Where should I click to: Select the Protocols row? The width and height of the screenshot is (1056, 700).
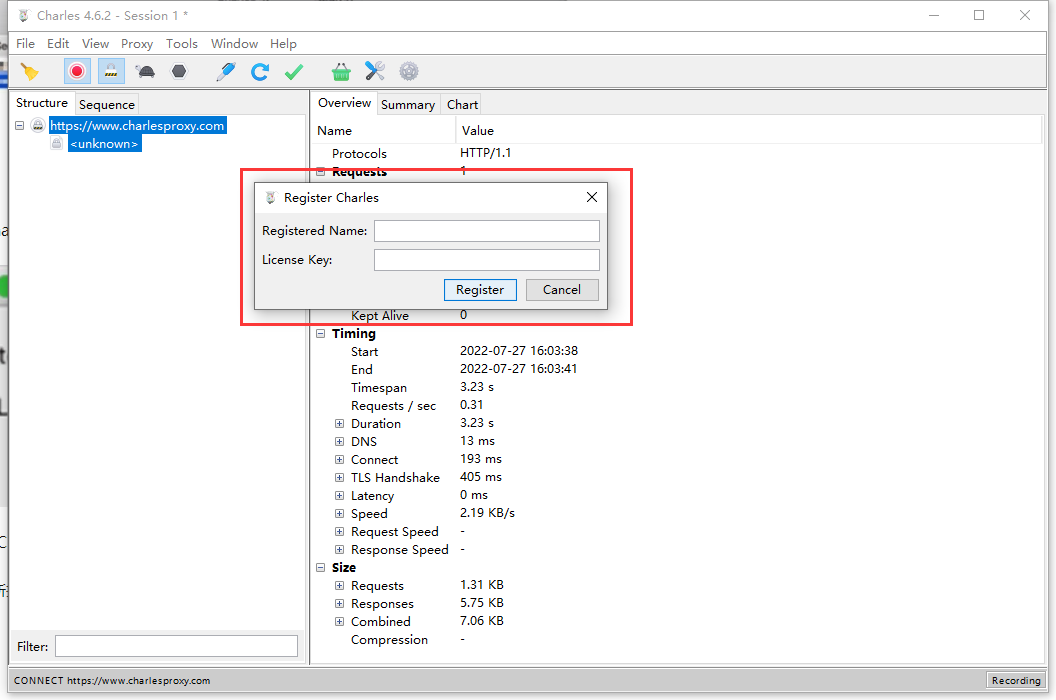pyautogui.click(x=678, y=154)
